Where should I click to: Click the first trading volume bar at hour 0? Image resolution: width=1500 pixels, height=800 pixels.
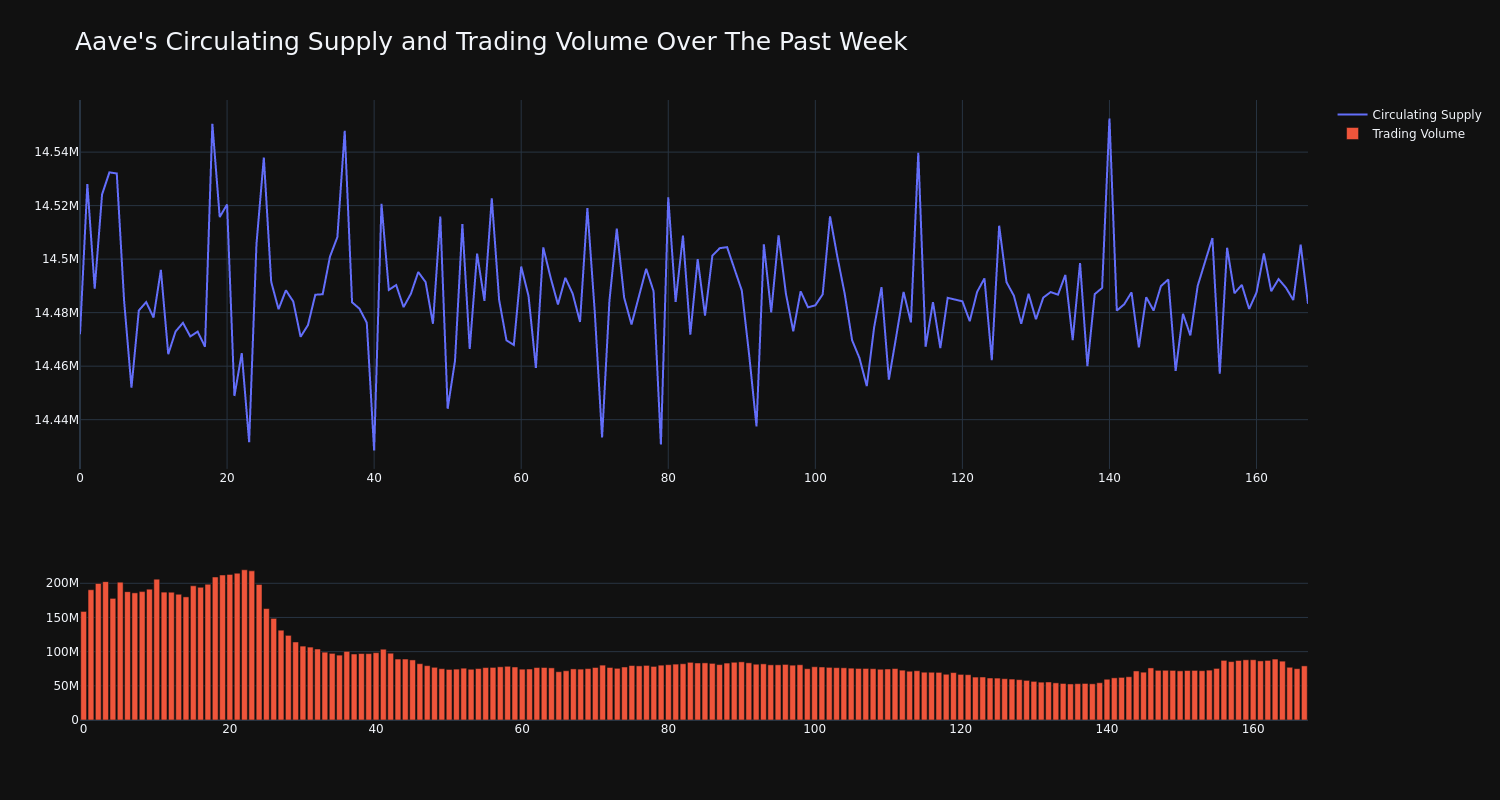click(x=83, y=666)
